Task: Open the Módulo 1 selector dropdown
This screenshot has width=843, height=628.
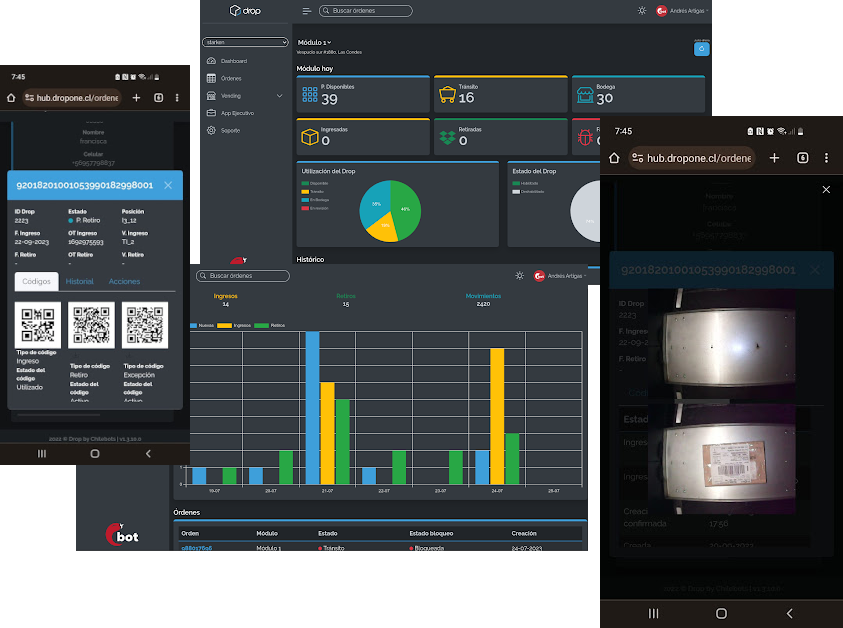Action: click(x=315, y=42)
